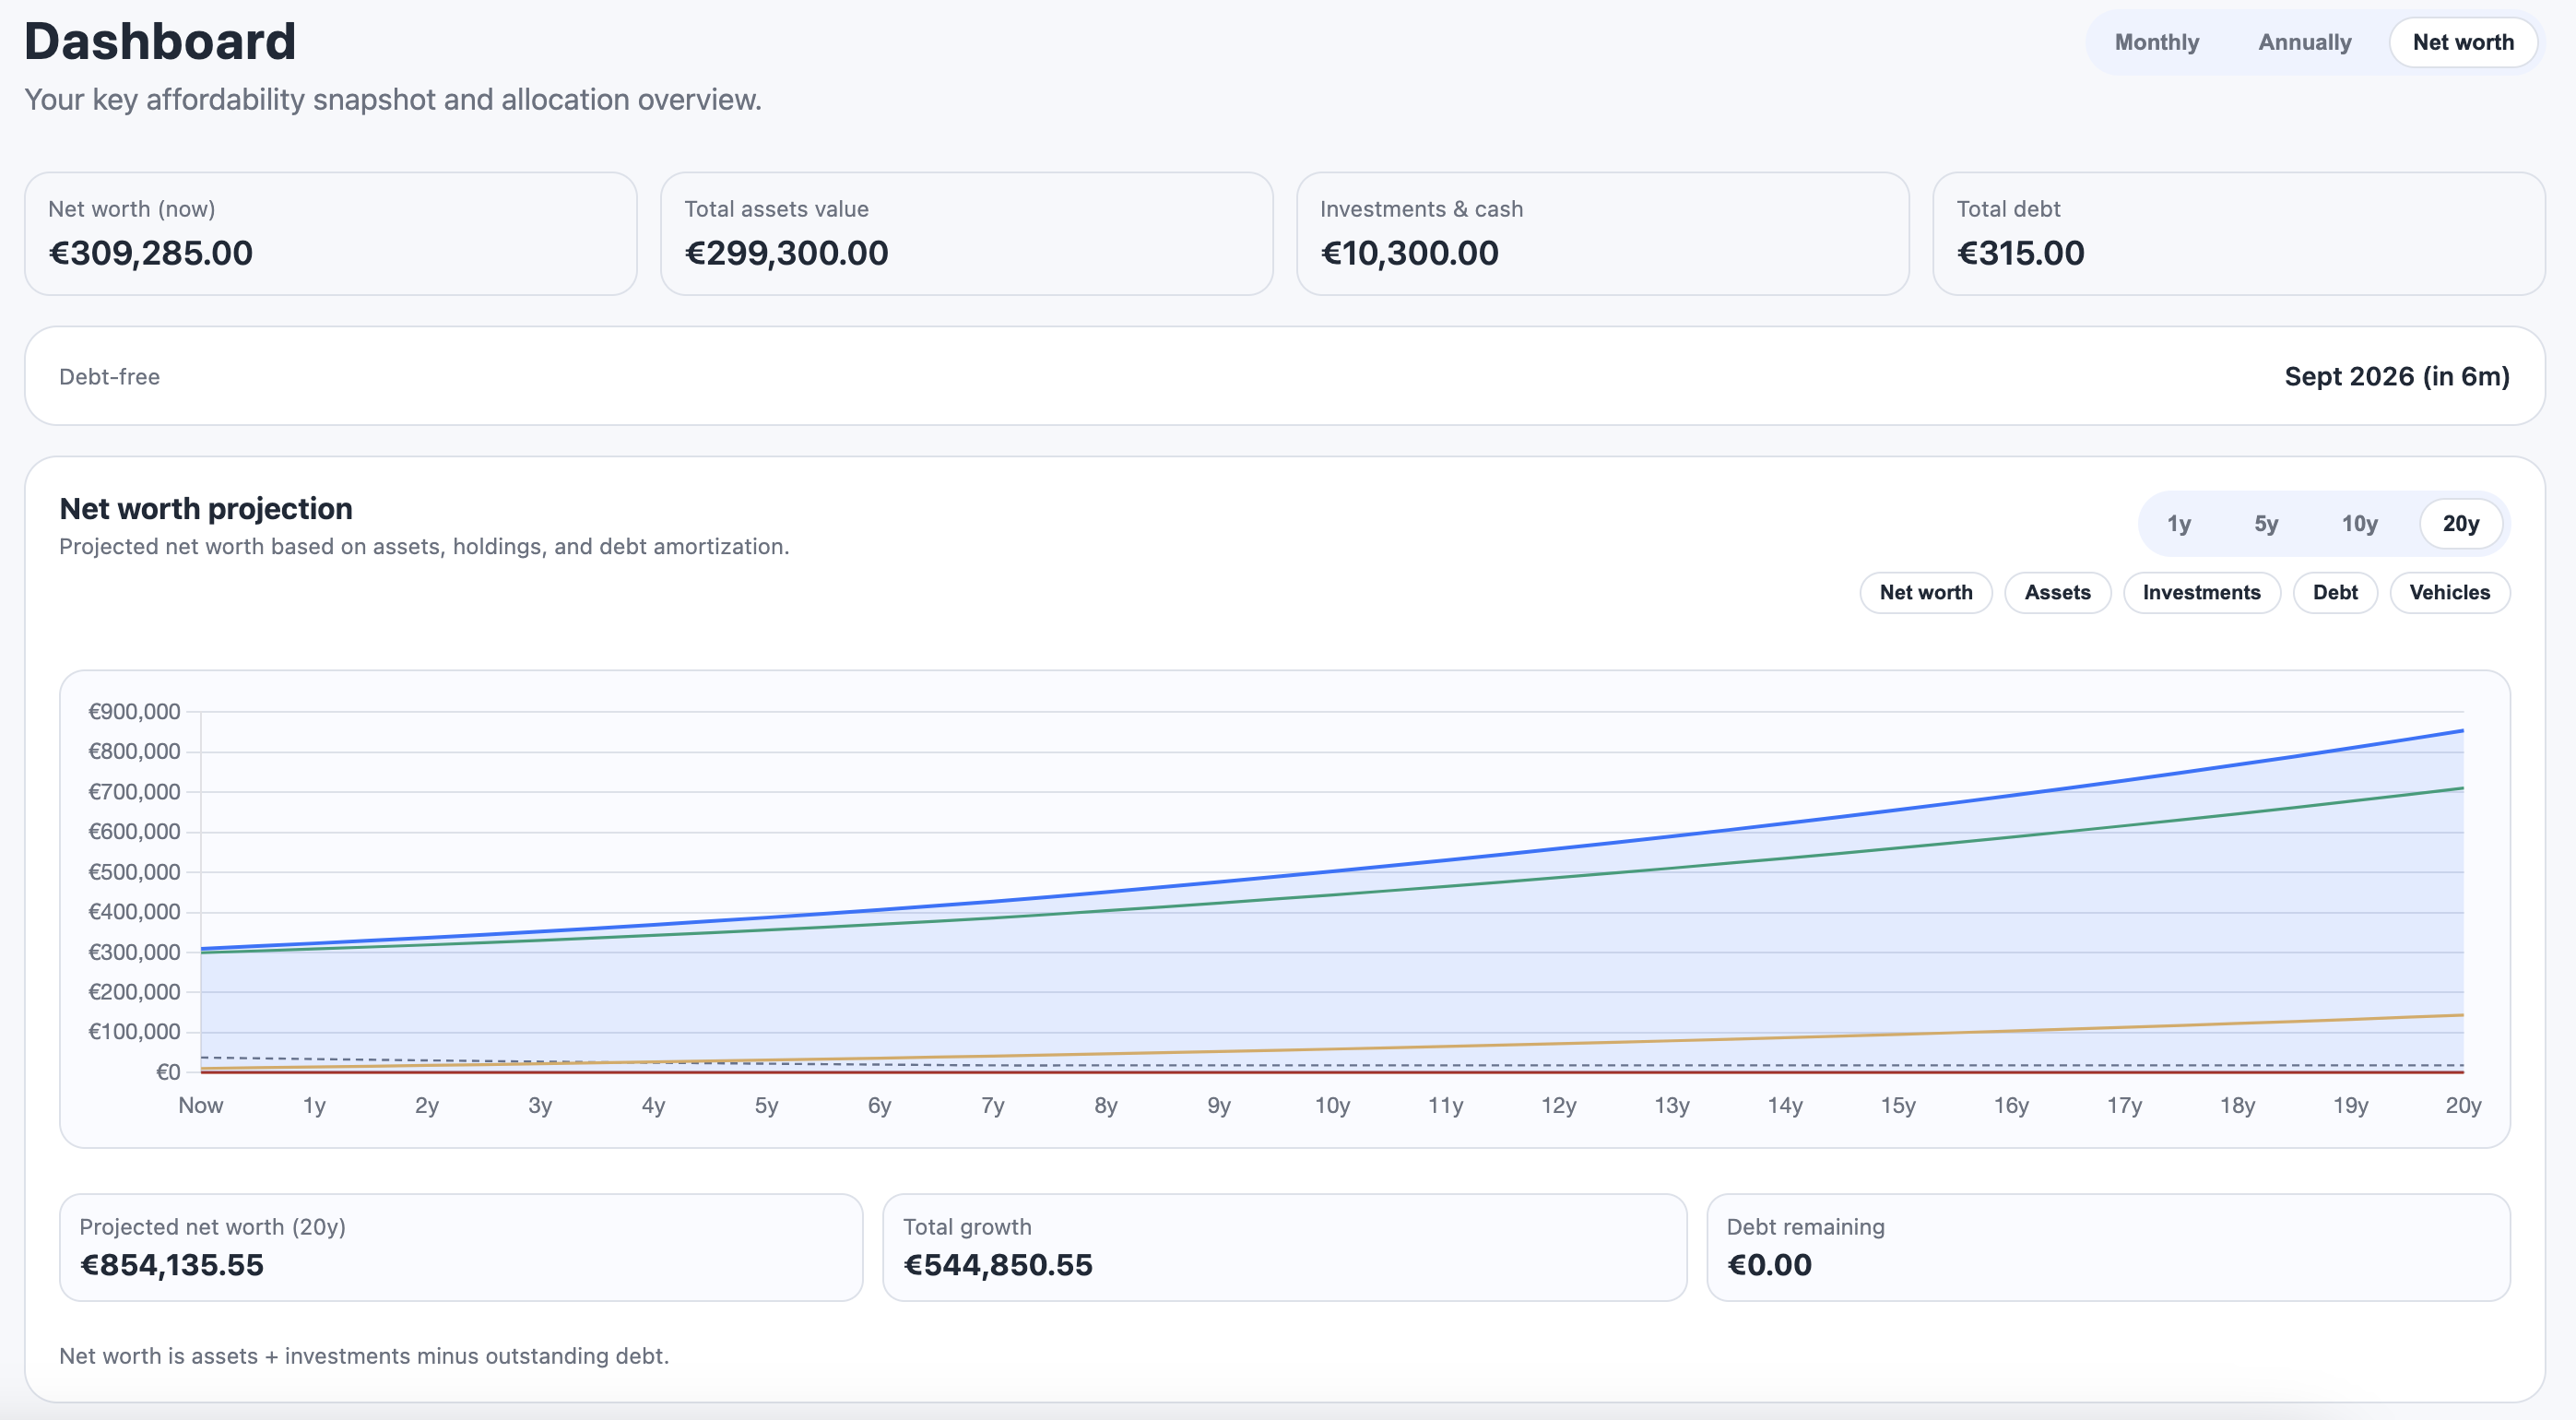Switch to the Monthly view
This screenshot has height=1420, width=2576.
[x=2156, y=42]
